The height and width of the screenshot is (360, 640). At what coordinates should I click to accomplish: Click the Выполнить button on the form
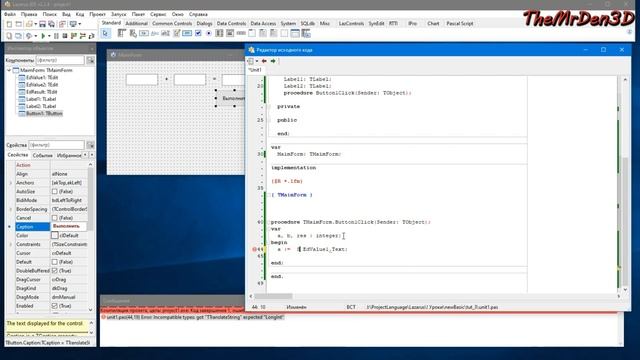[x=232, y=98]
